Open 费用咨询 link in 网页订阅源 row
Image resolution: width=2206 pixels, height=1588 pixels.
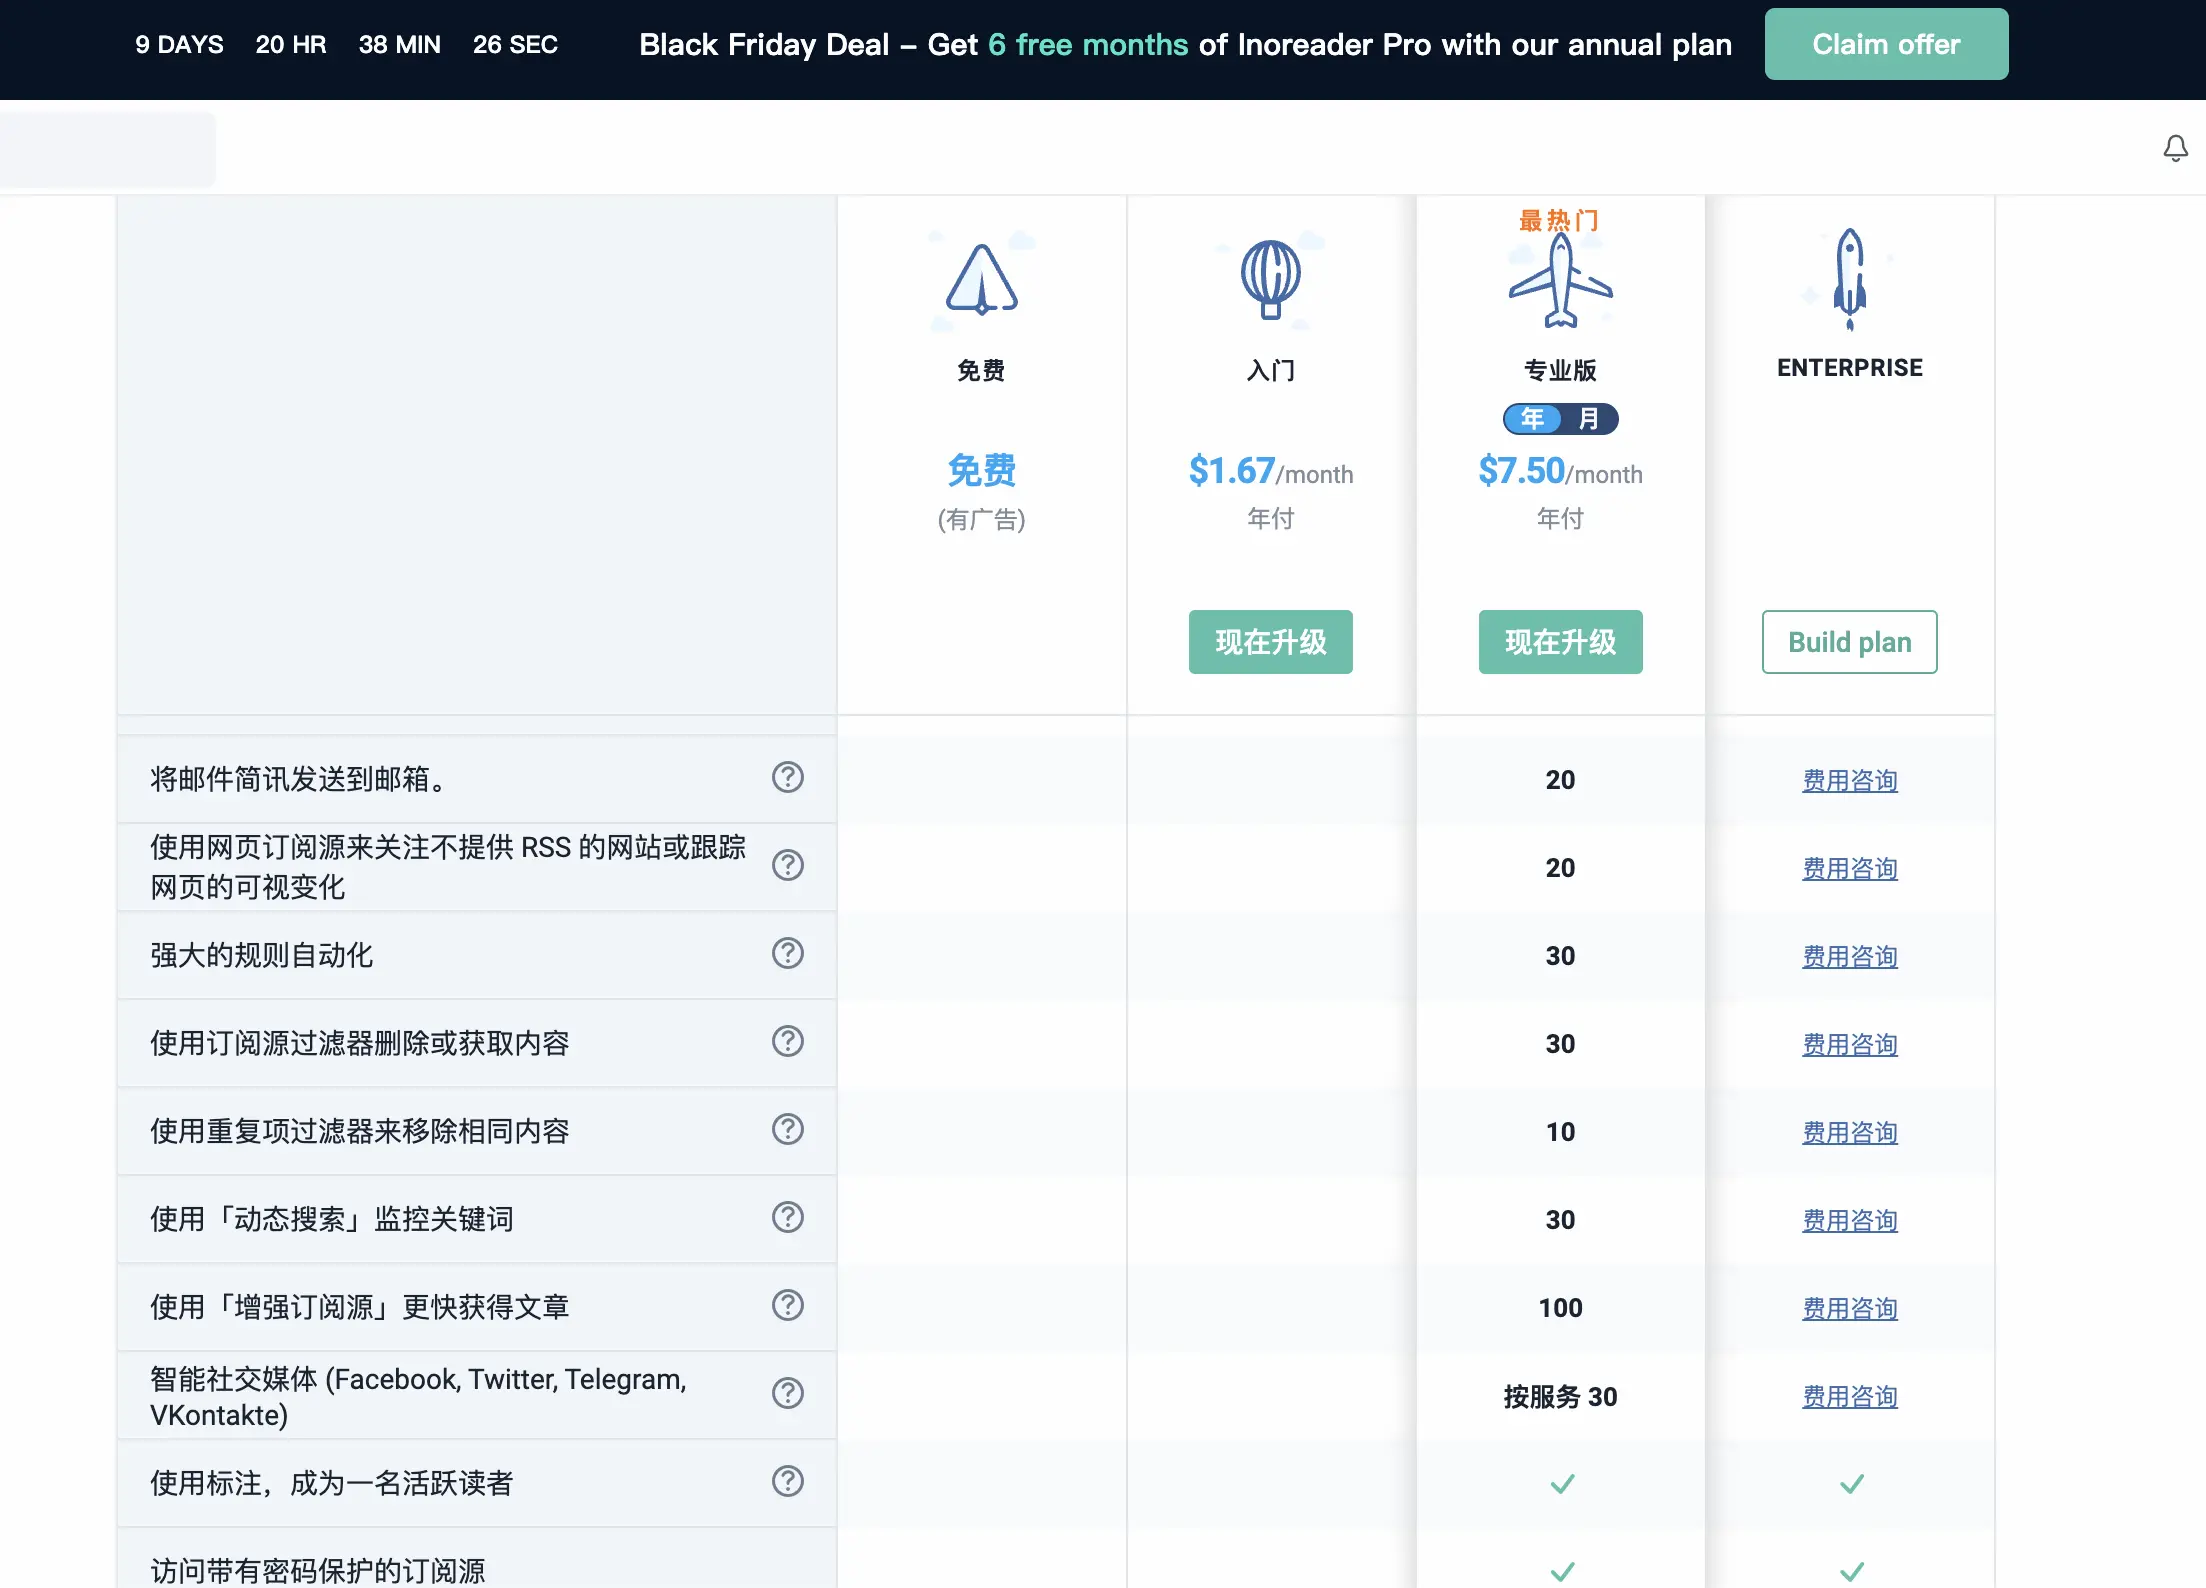(1850, 868)
